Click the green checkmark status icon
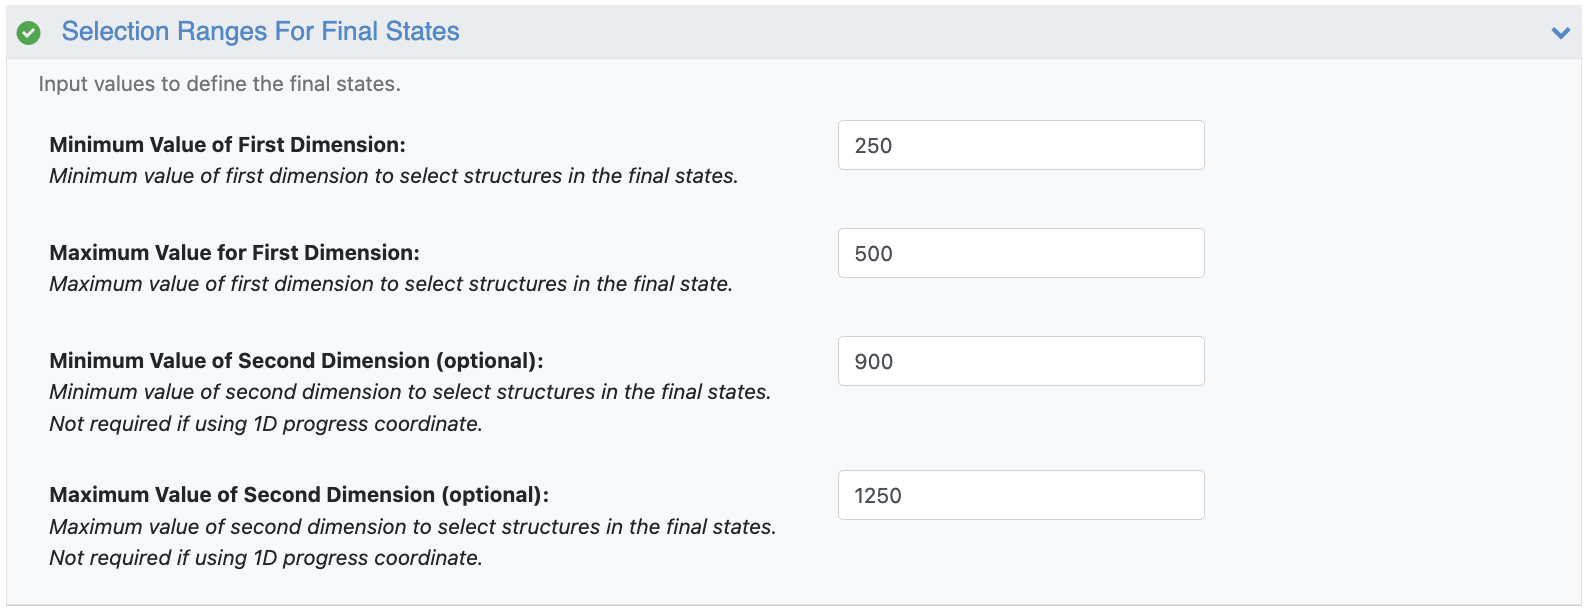This screenshot has width=1592, height=616. pos(29,33)
